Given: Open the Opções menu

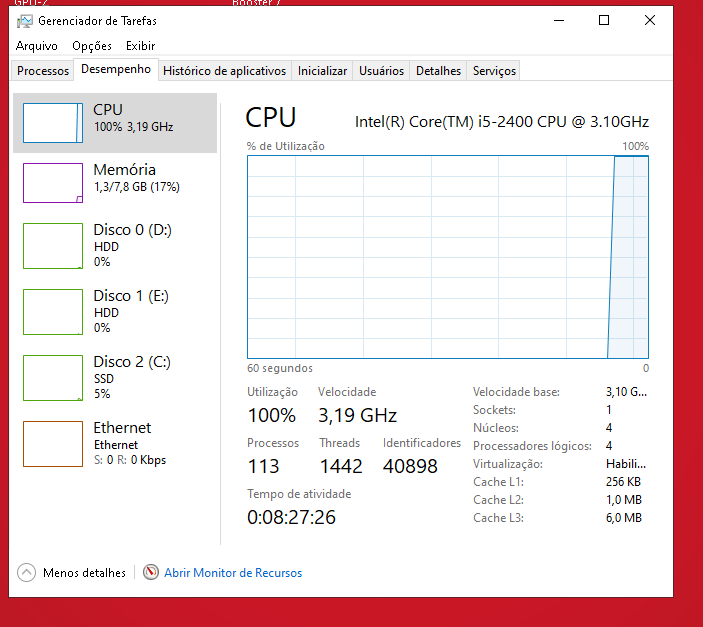Looking at the screenshot, I should point(92,46).
